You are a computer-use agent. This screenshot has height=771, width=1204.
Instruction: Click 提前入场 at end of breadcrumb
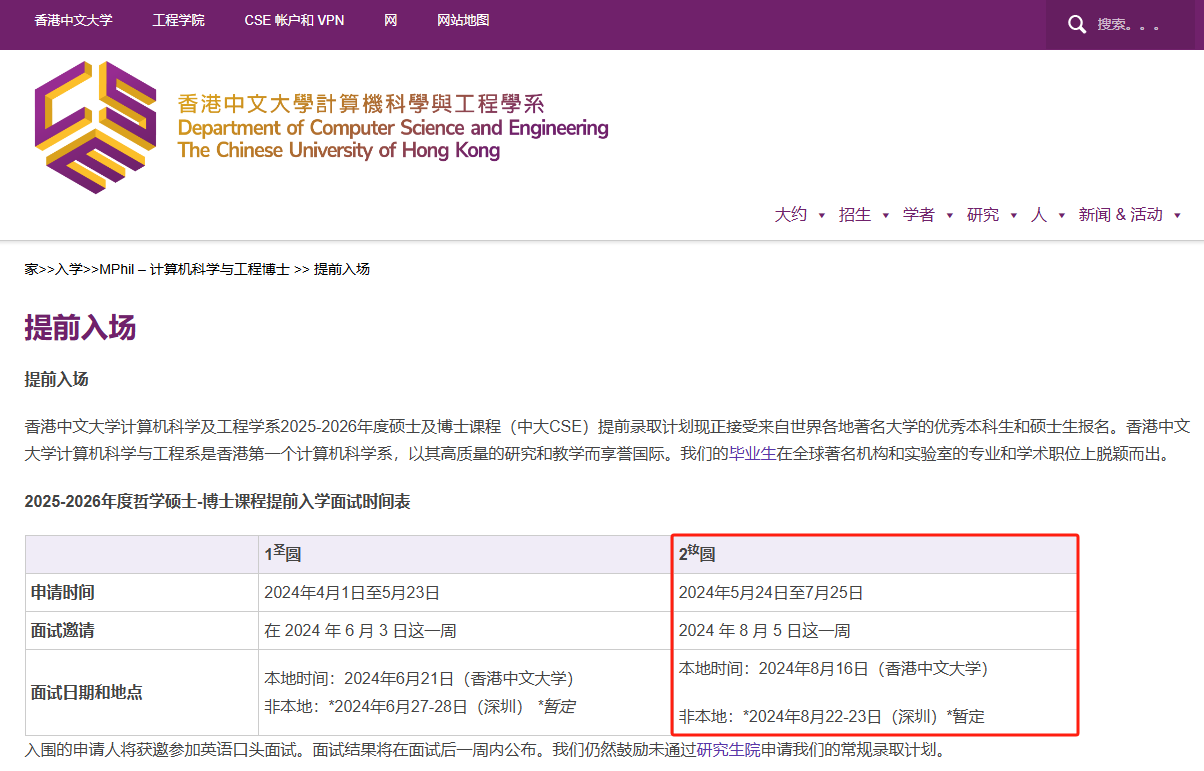click(342, 269)
